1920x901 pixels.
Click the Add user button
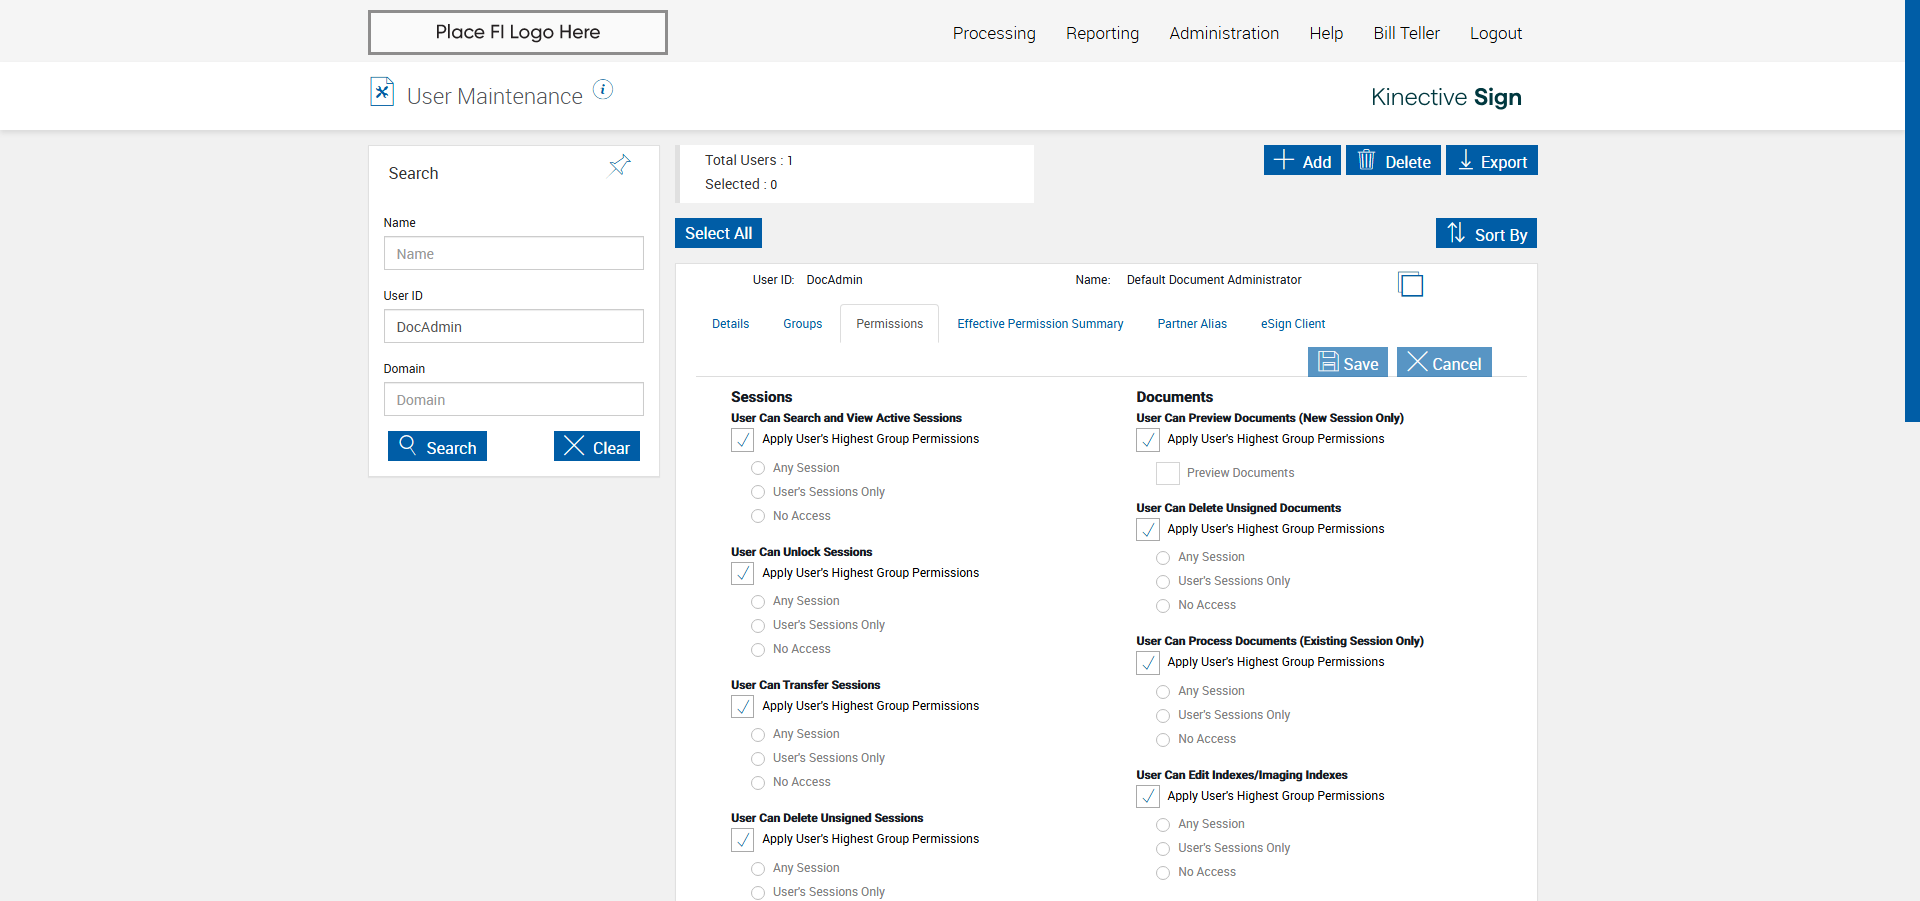click(x=1302, y=161)
